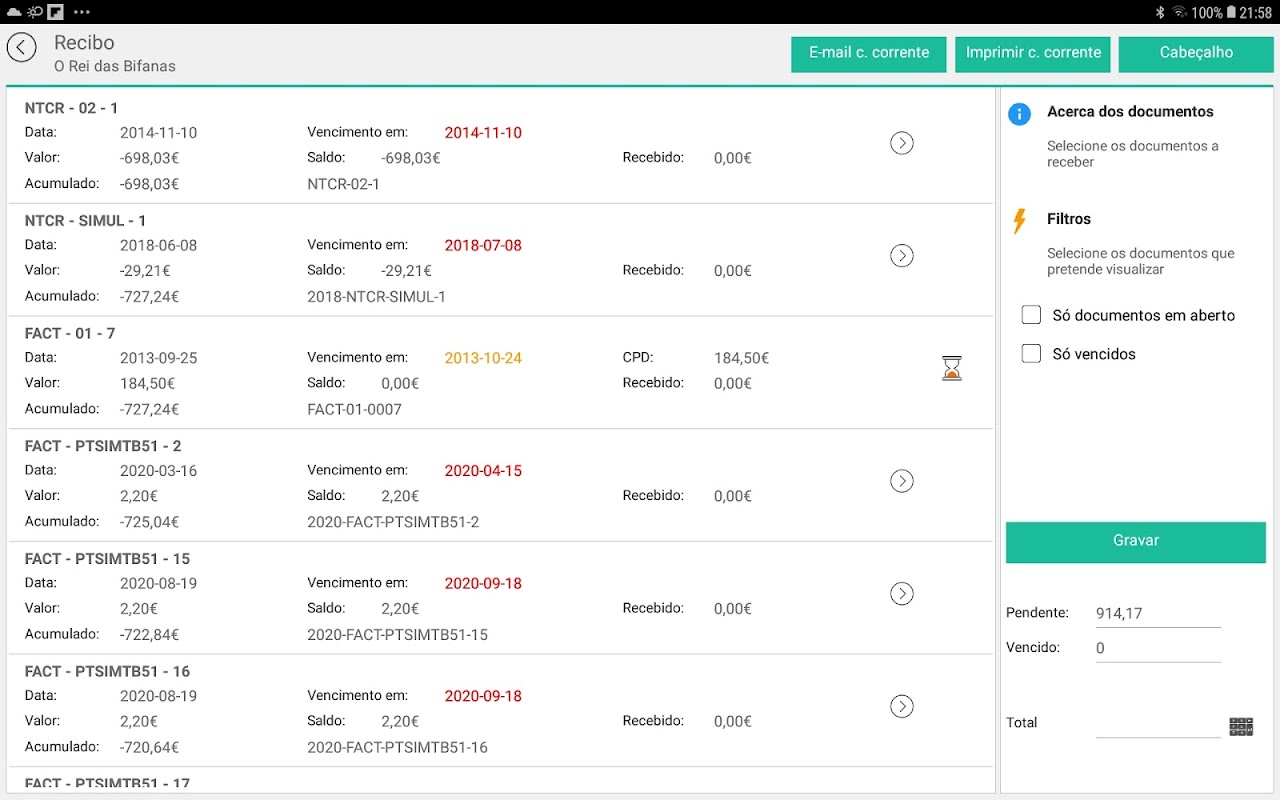Tap the due date 2018-07-08

pos(483,246)
